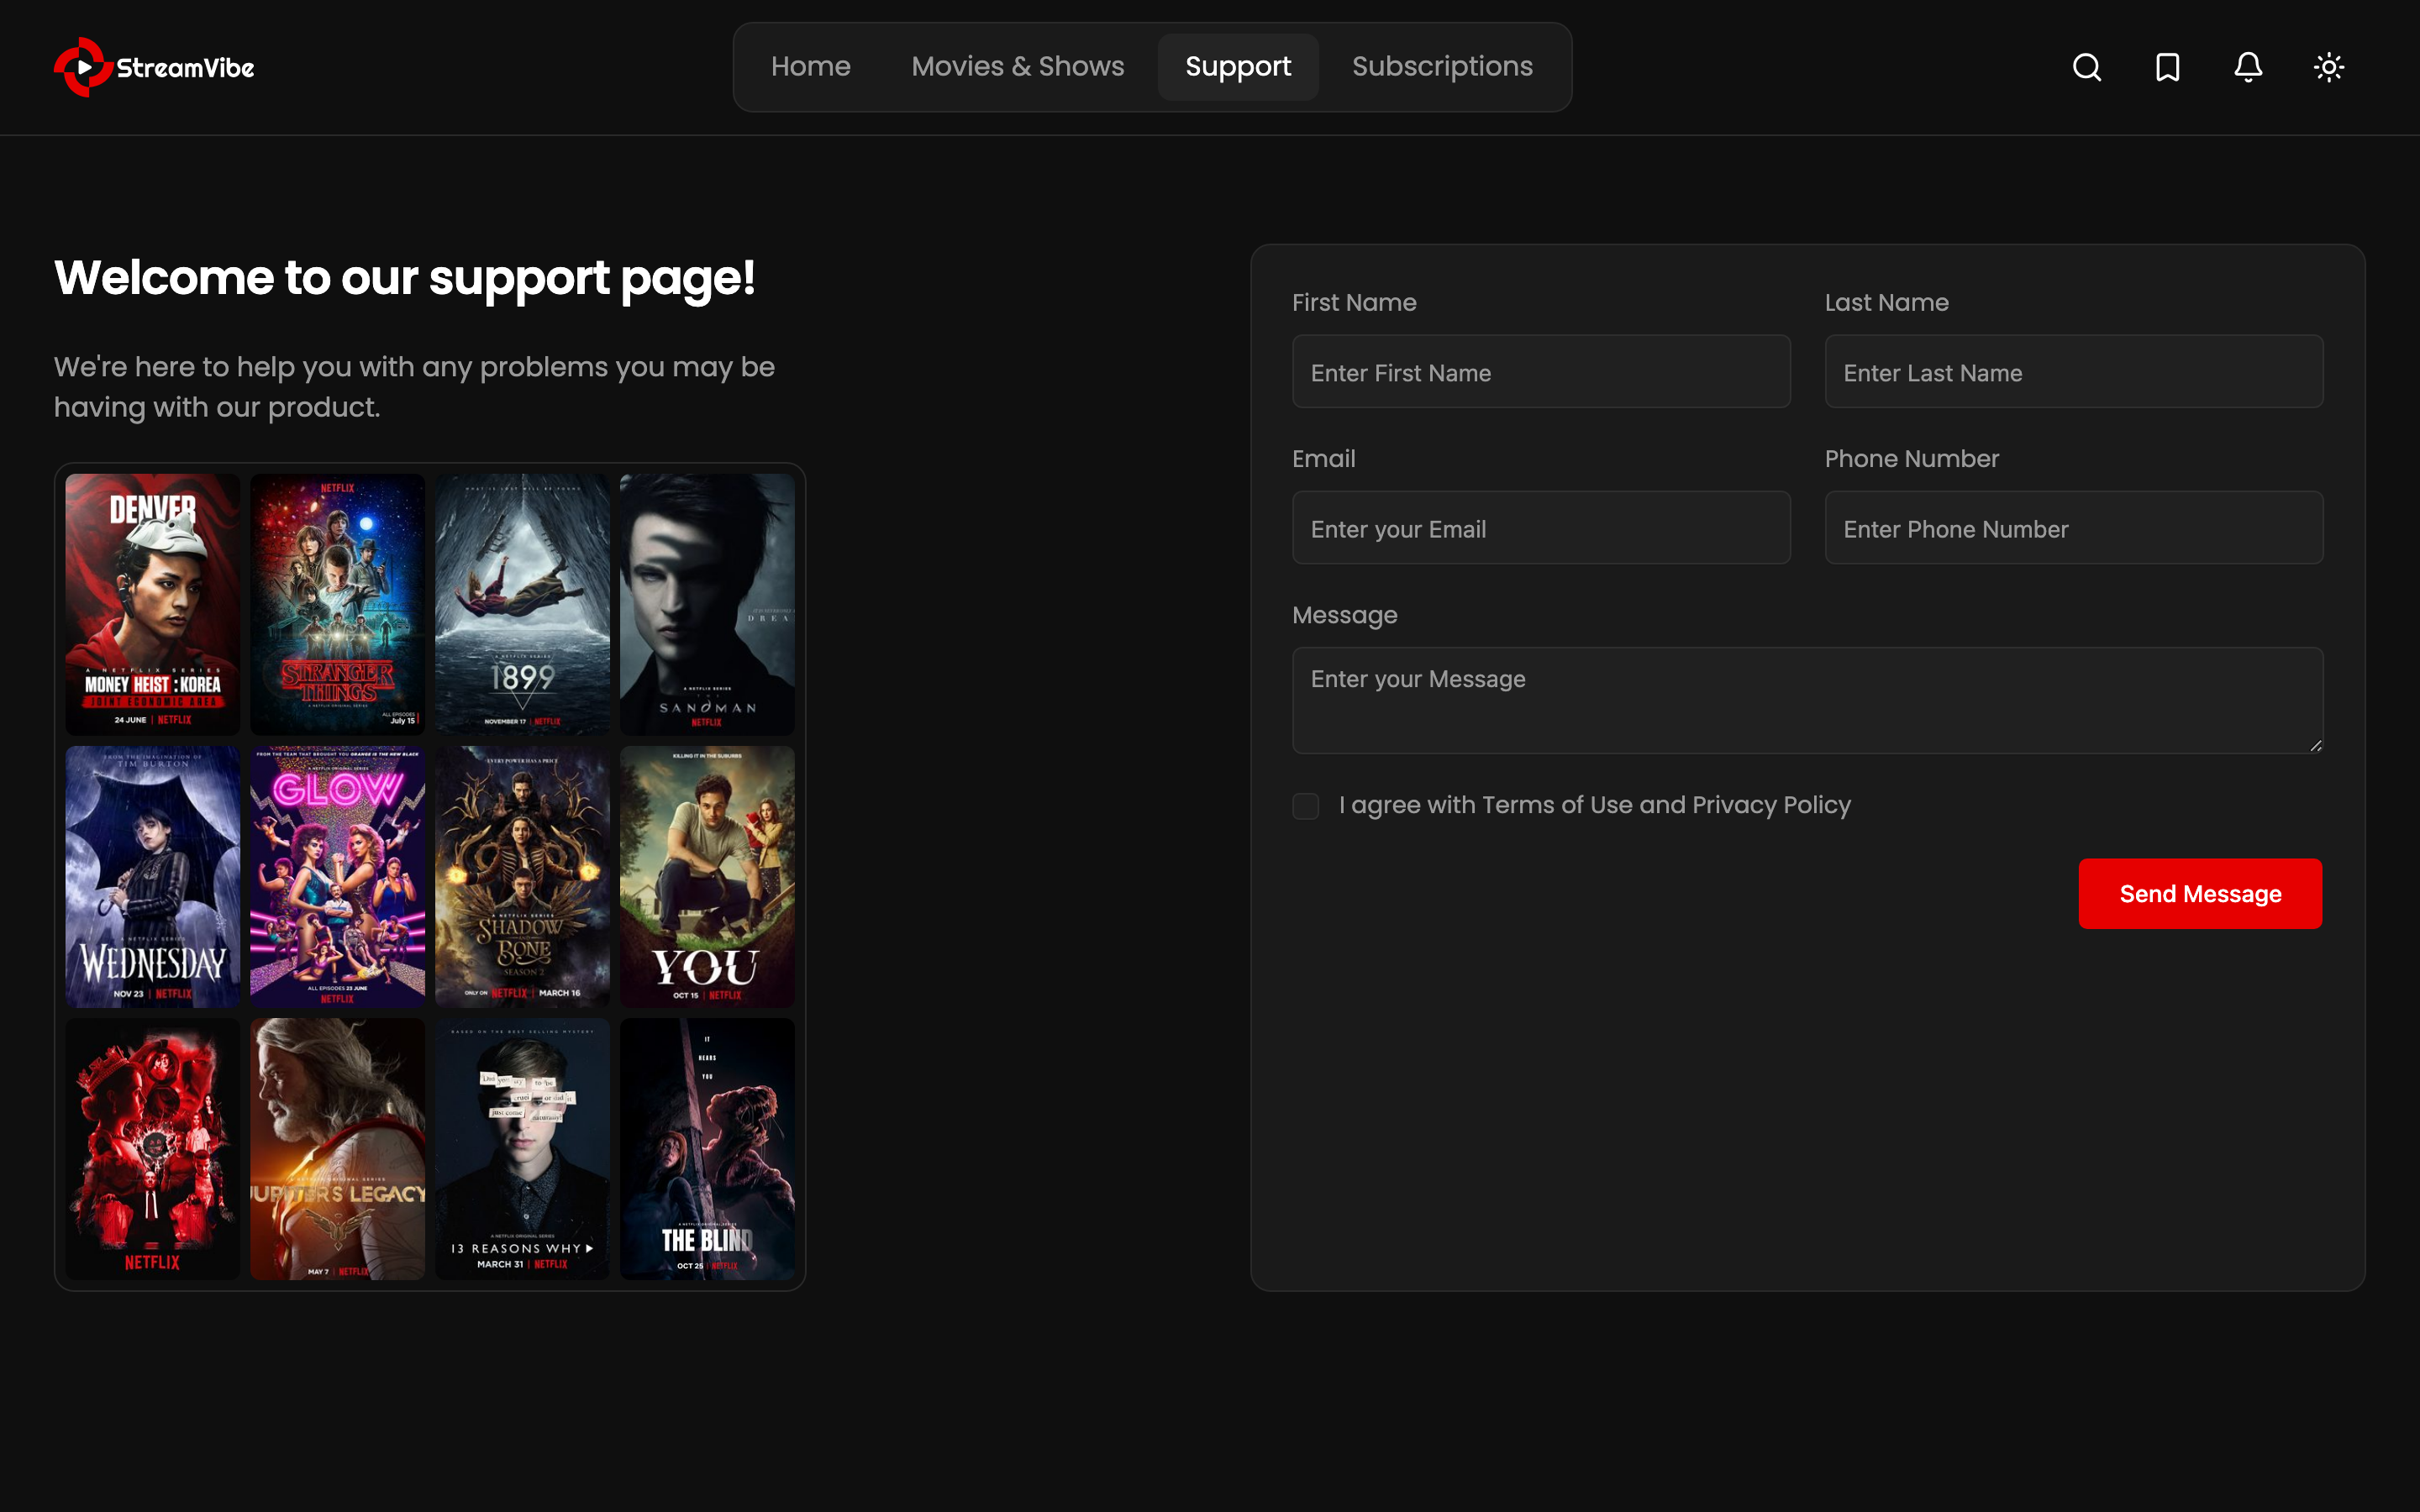Image resolution: width=2420 pixels, height=1512 pixels.
Task: Open the Movies & Shows tab
Action: tap(1017, 66)
